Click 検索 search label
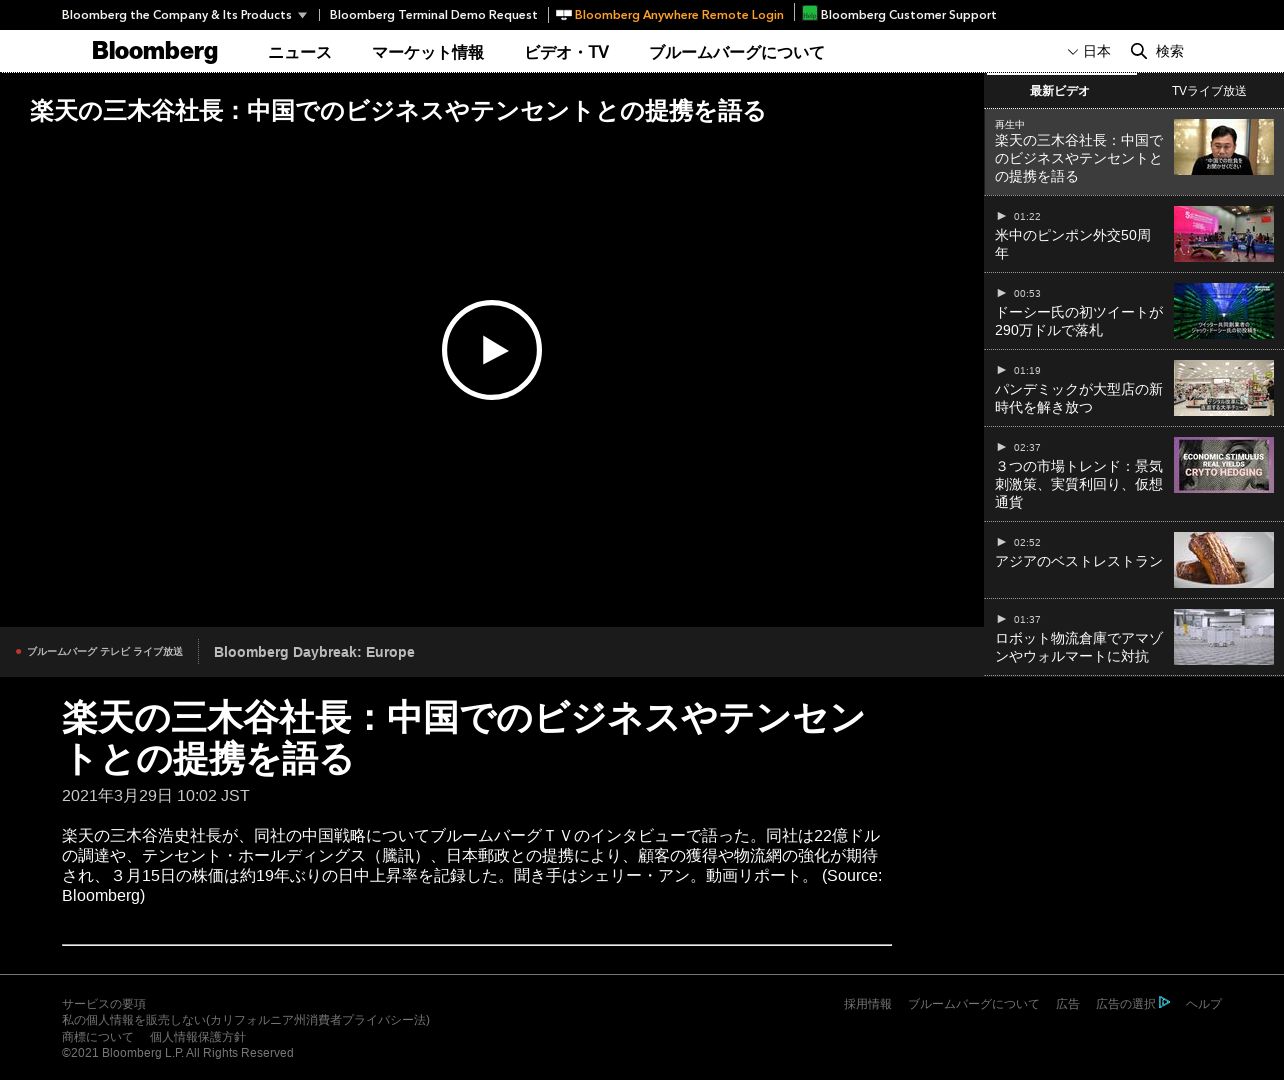1284x1080 pixels. 1170,51
